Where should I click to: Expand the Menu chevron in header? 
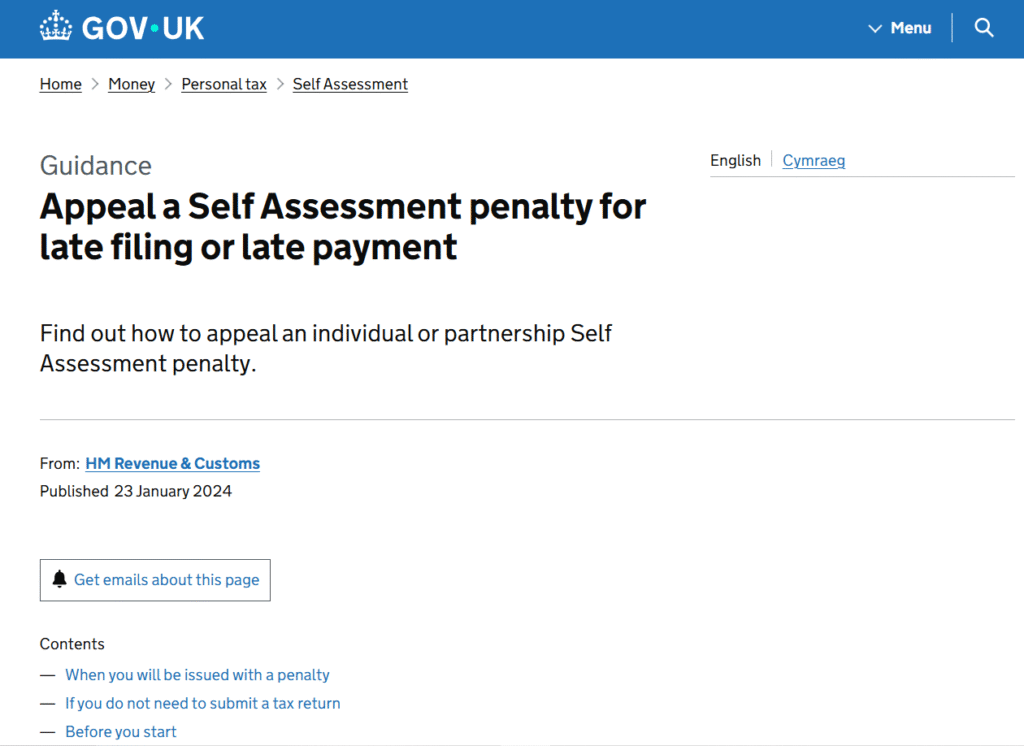tap(875, 28)
